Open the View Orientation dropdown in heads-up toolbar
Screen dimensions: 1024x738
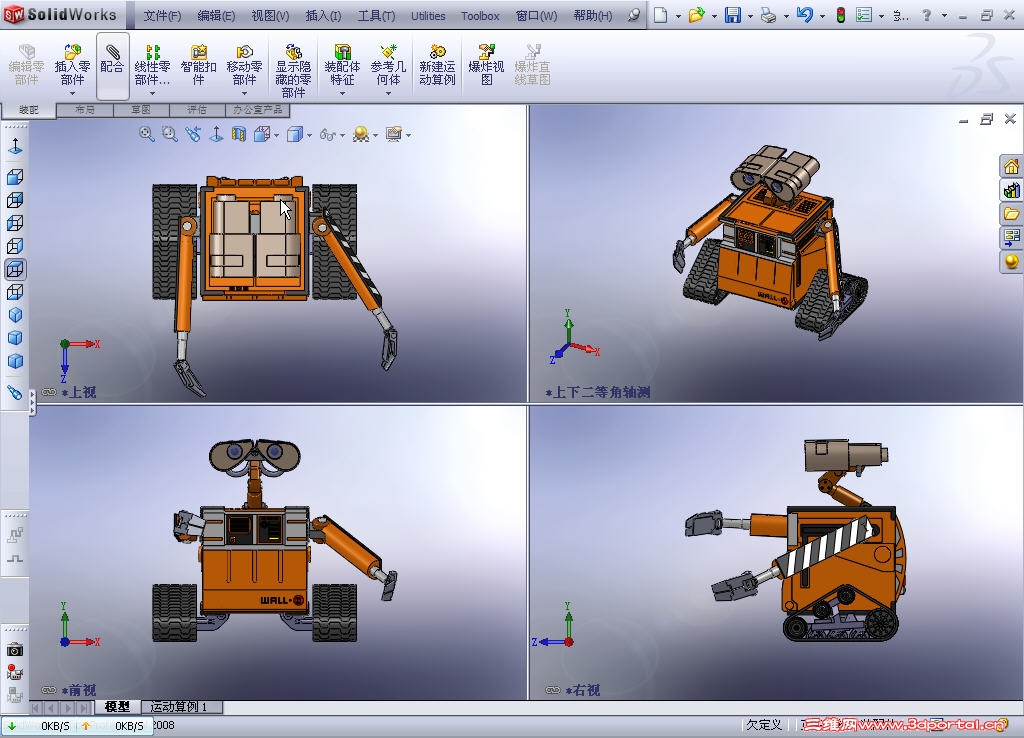click(277, 135)
